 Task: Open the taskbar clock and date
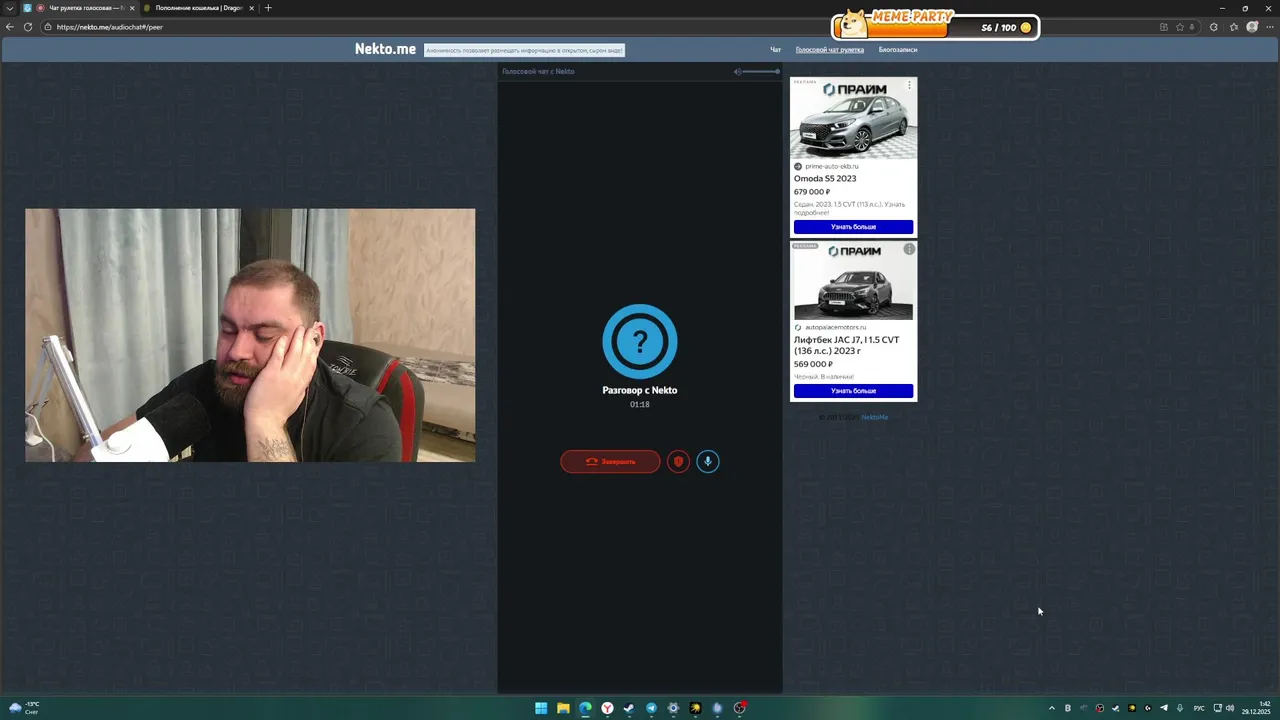1257,708
